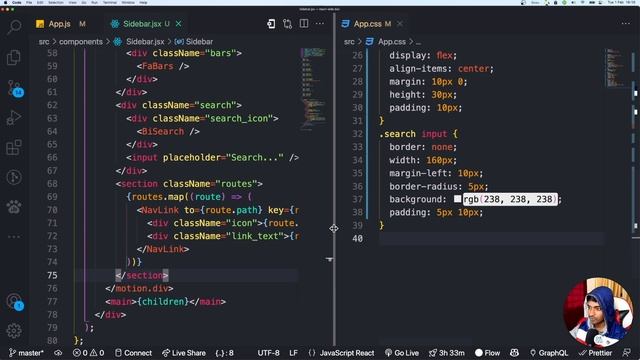Open the rgb(238, 238, 238) color swatch
The image size is (640, 360).
458,199
